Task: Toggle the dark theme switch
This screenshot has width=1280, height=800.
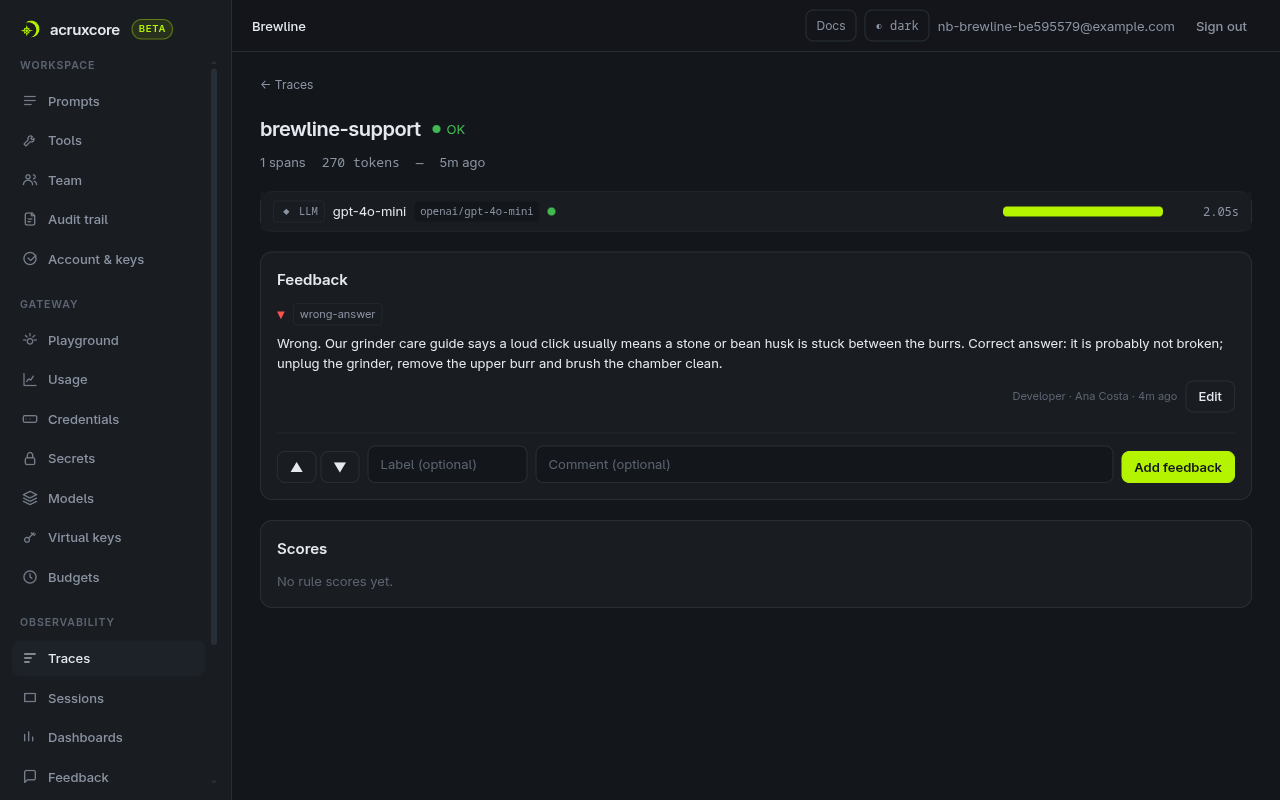Action: tap(897, 26)
